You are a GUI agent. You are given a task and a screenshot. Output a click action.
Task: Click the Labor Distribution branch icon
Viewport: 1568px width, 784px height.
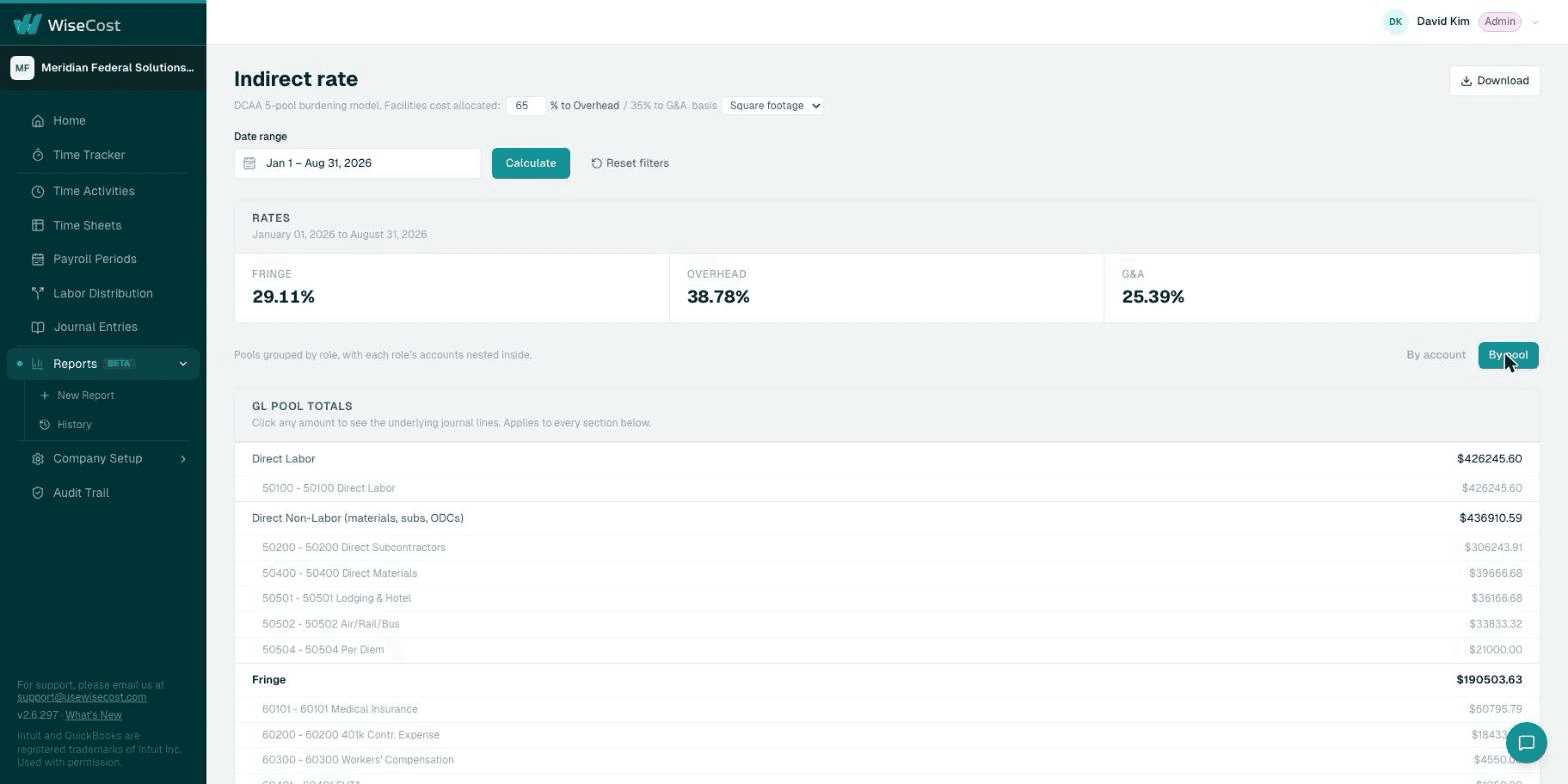click(x=38, y=294)
